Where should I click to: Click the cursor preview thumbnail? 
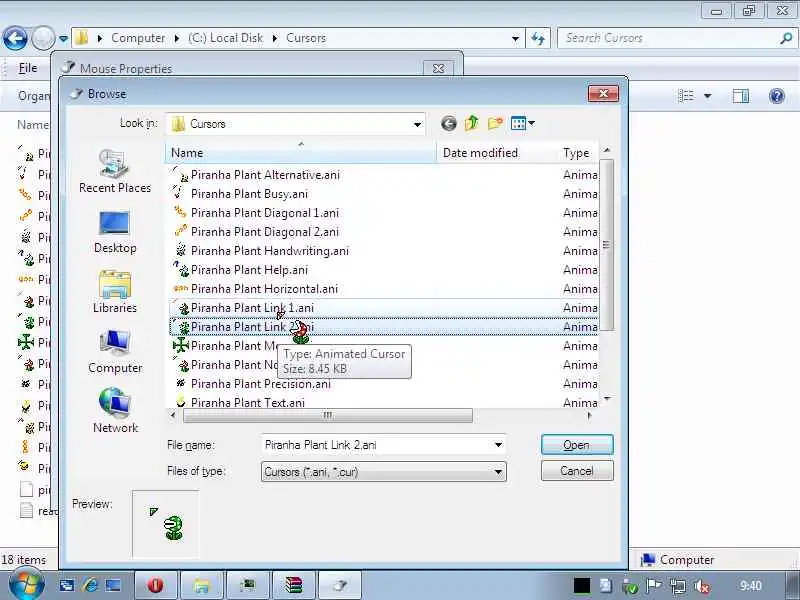click(165, 524)
